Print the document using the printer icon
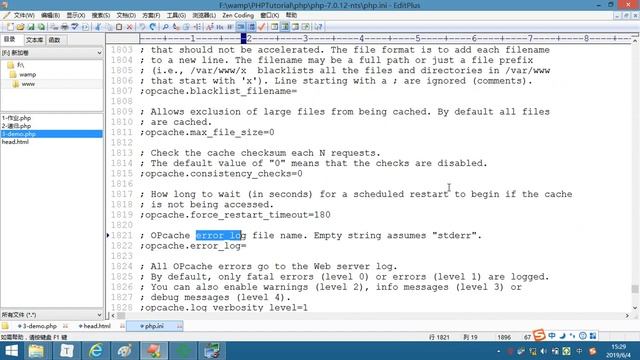This screenshot has width=640, height=360. (x=64, y=27)
